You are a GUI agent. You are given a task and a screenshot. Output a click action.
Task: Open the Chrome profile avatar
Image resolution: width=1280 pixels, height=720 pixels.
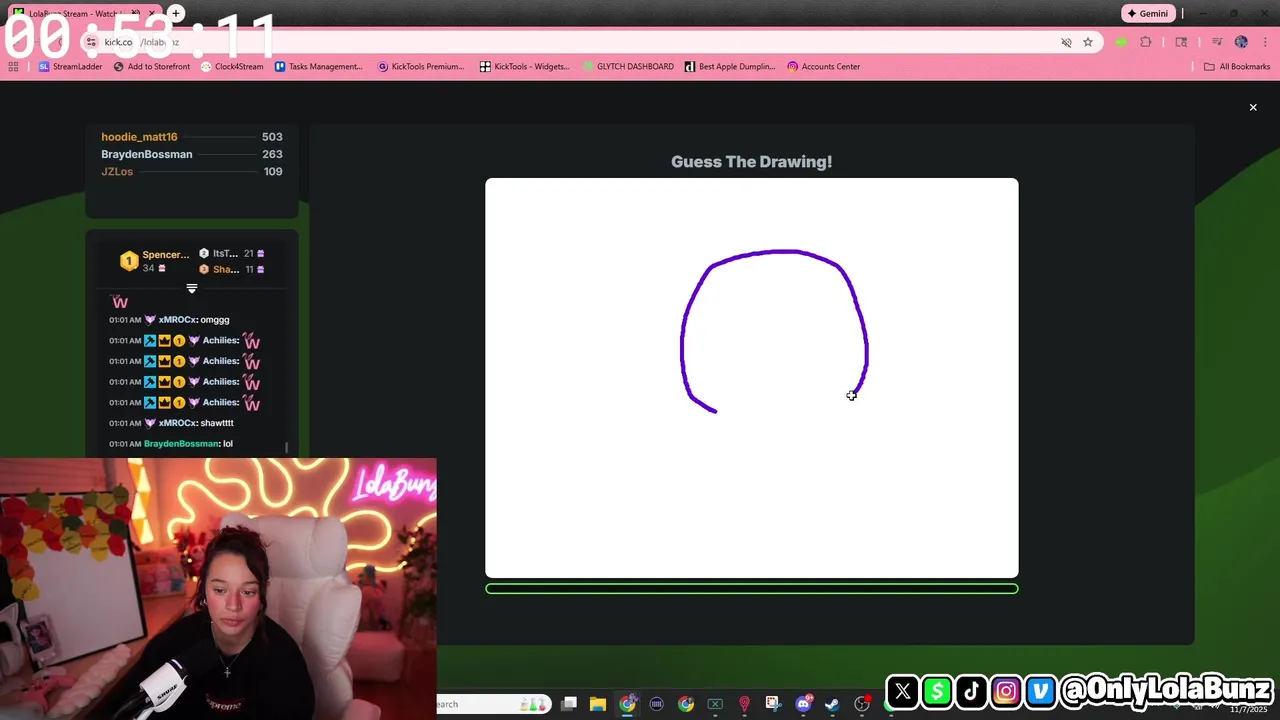click(x=1241, y=42)
